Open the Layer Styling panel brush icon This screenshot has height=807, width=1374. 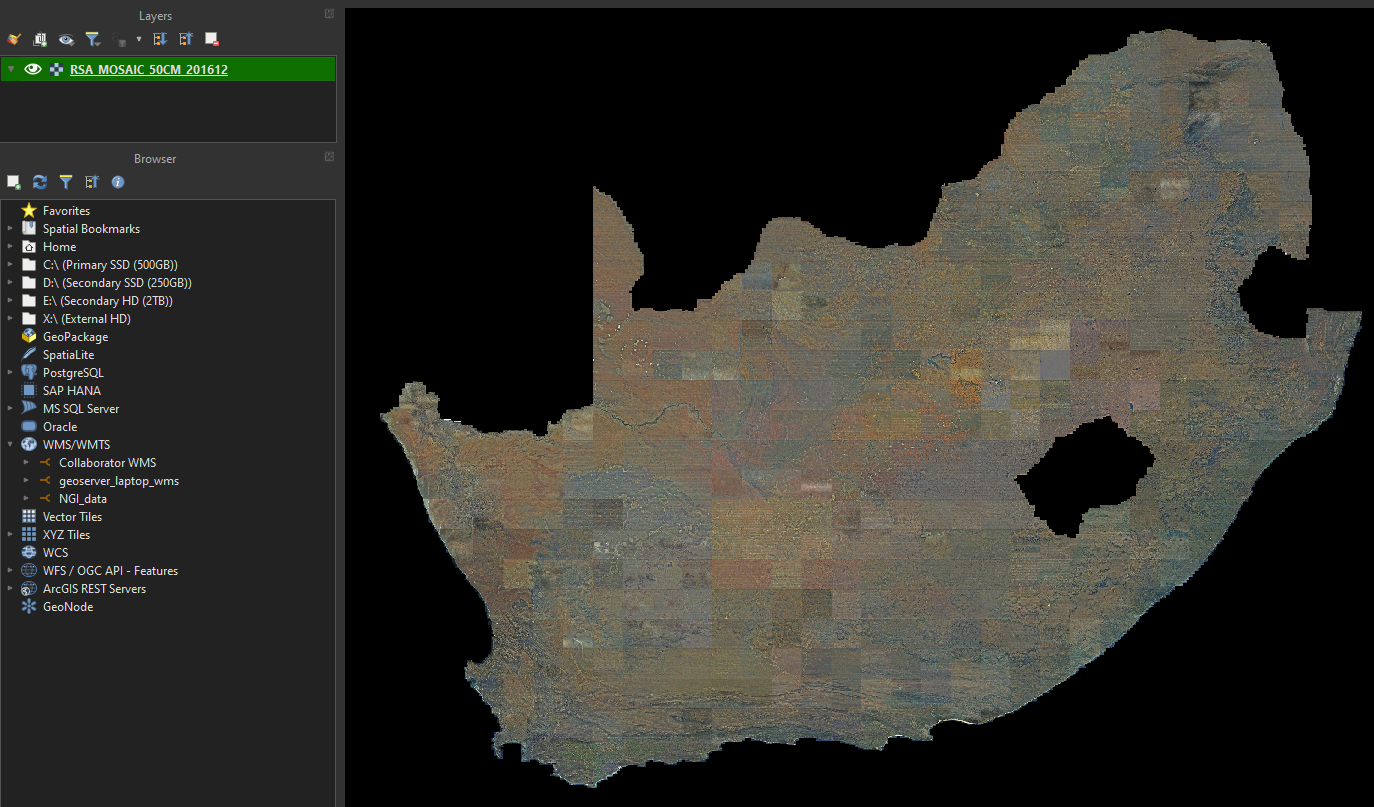tap(13, 39)
